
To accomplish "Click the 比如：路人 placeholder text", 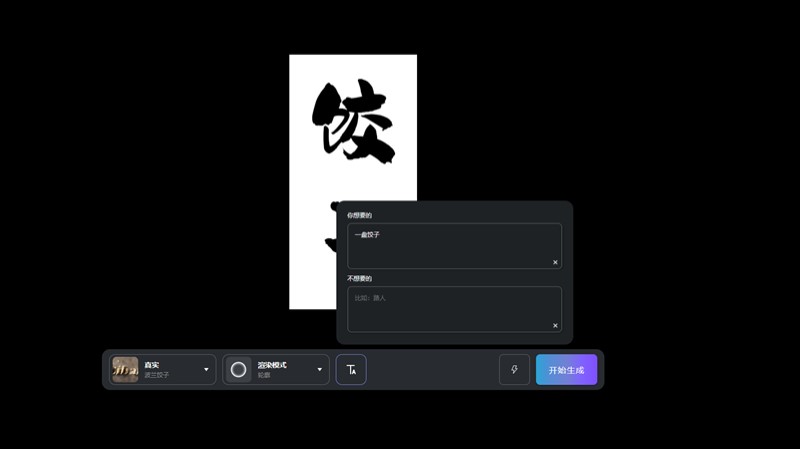I will [370, 298].
